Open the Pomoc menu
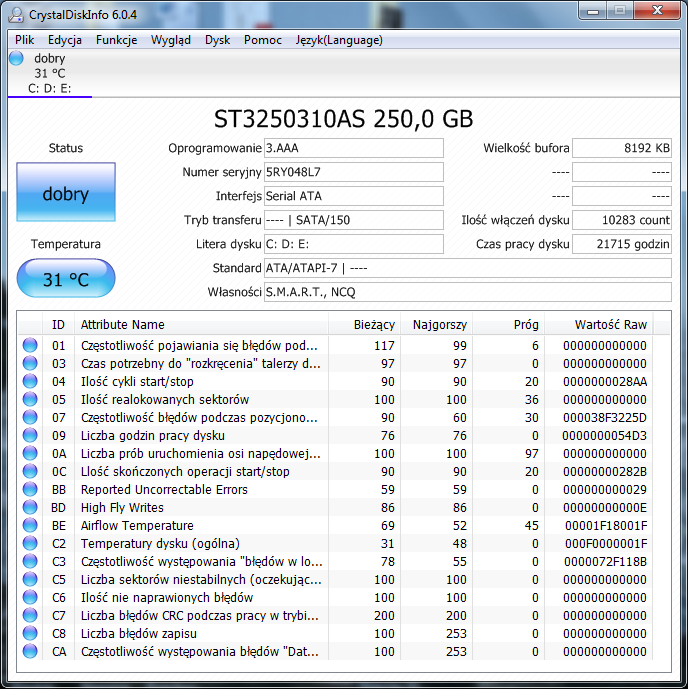The height and width of the screenshot is (689, 688). pyautogui.click(x=263, y=40)
